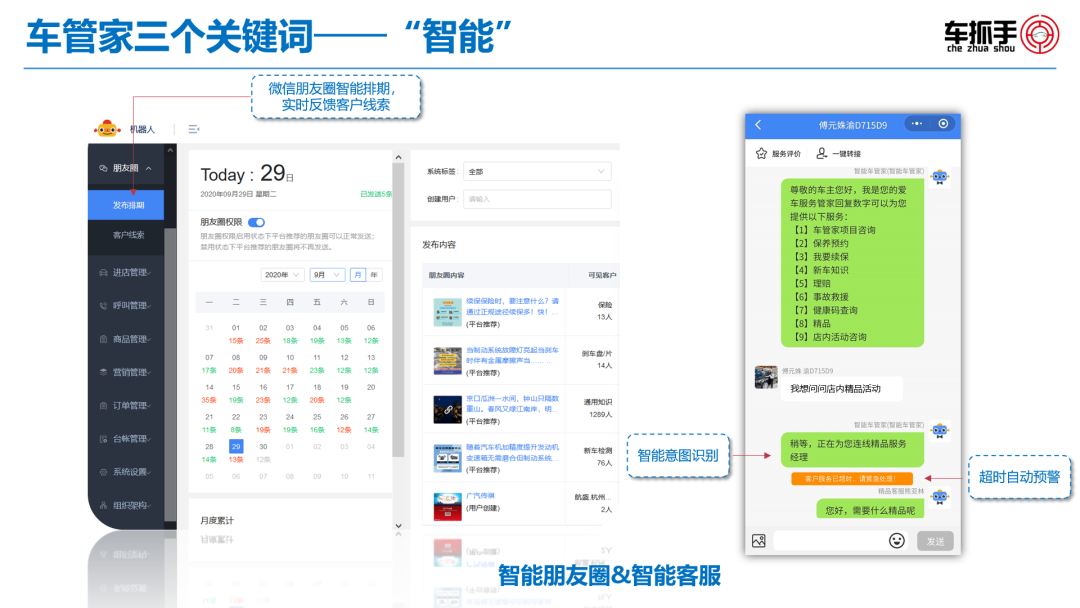This screenshot has height=608, width=1080.
Task: Open the 广汽传祺 post link
Action: point(480,496)
